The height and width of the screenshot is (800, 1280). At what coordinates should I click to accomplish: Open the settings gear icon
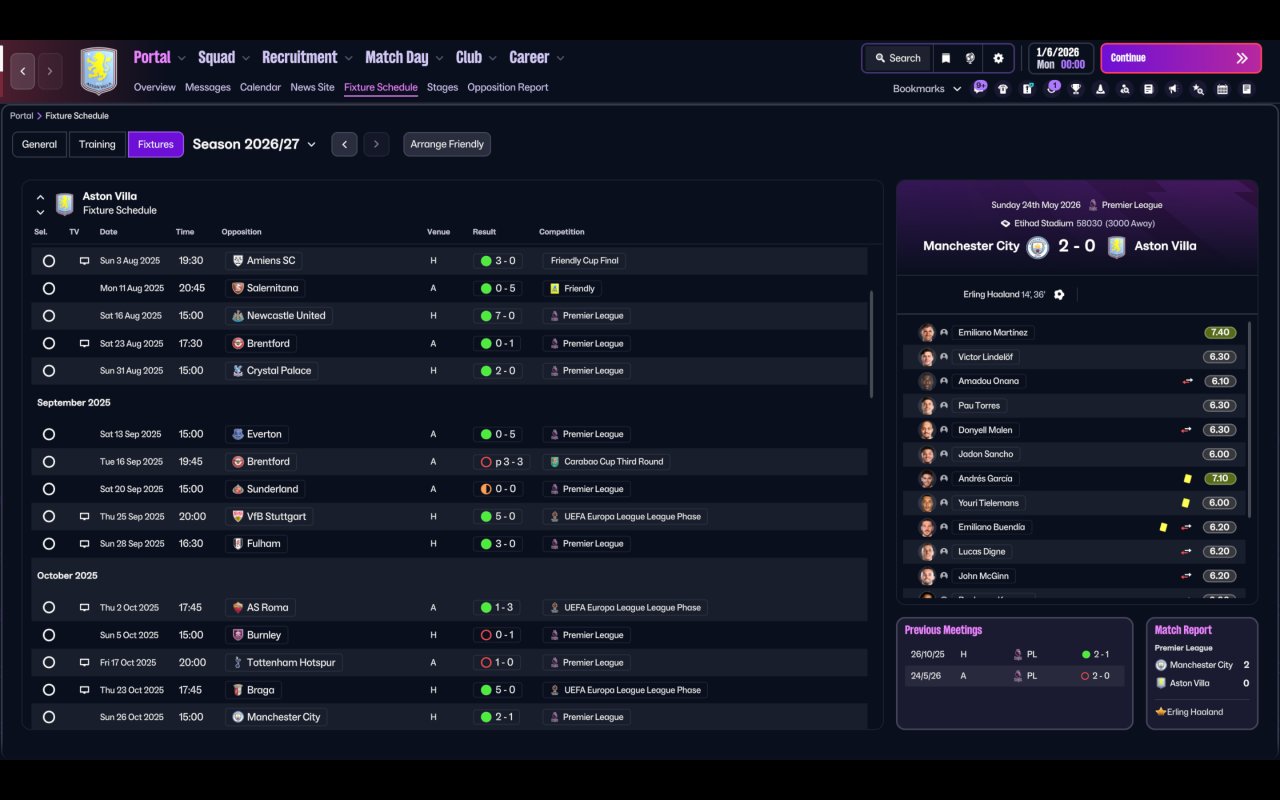pyautogui.click(x=998, y=58)
